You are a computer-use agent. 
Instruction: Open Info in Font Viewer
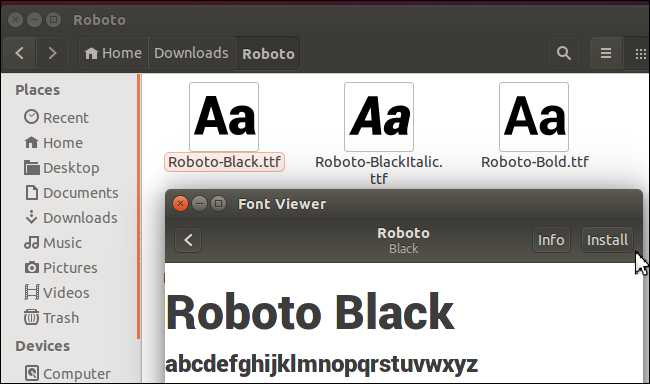click(551, 240)
